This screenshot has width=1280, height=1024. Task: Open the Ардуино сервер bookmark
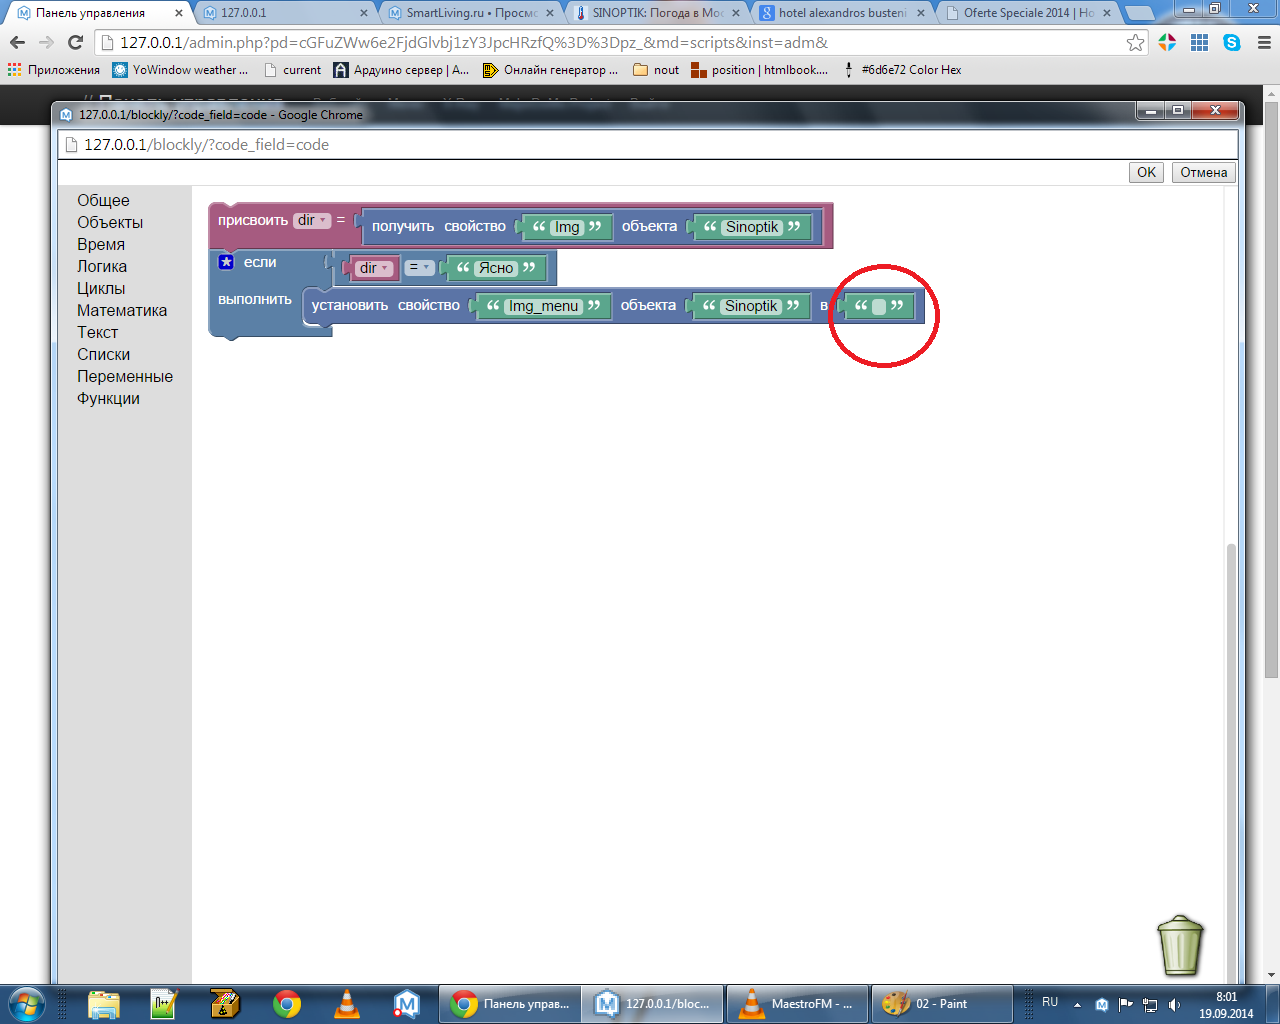401,70
